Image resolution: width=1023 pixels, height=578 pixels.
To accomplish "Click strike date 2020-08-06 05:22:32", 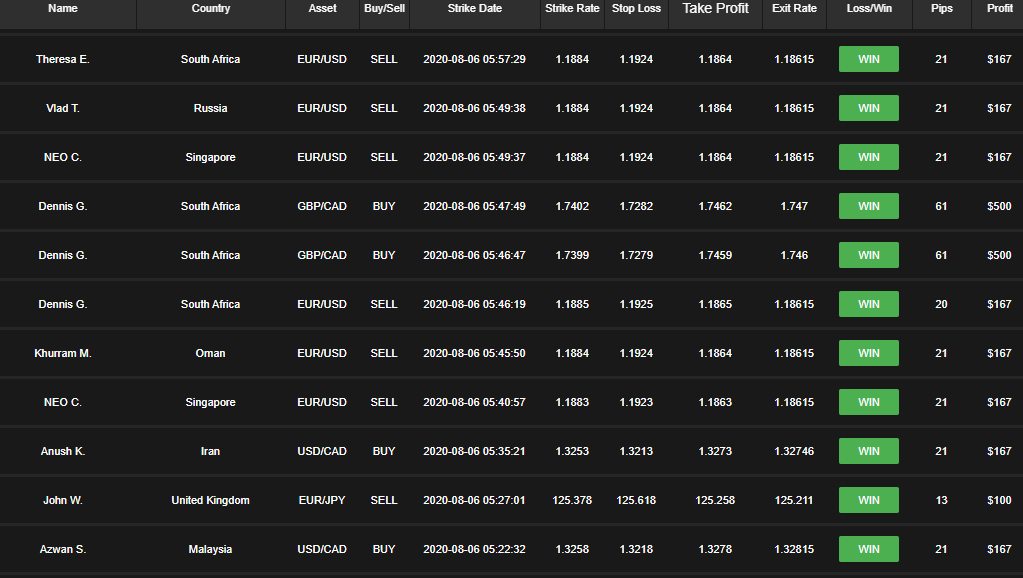I will pos(474,549).
